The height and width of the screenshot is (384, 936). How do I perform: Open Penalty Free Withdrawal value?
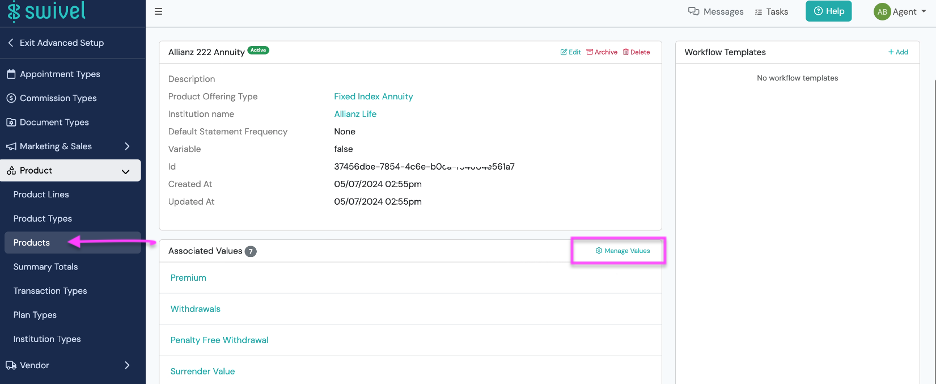[x=219, y=340]
